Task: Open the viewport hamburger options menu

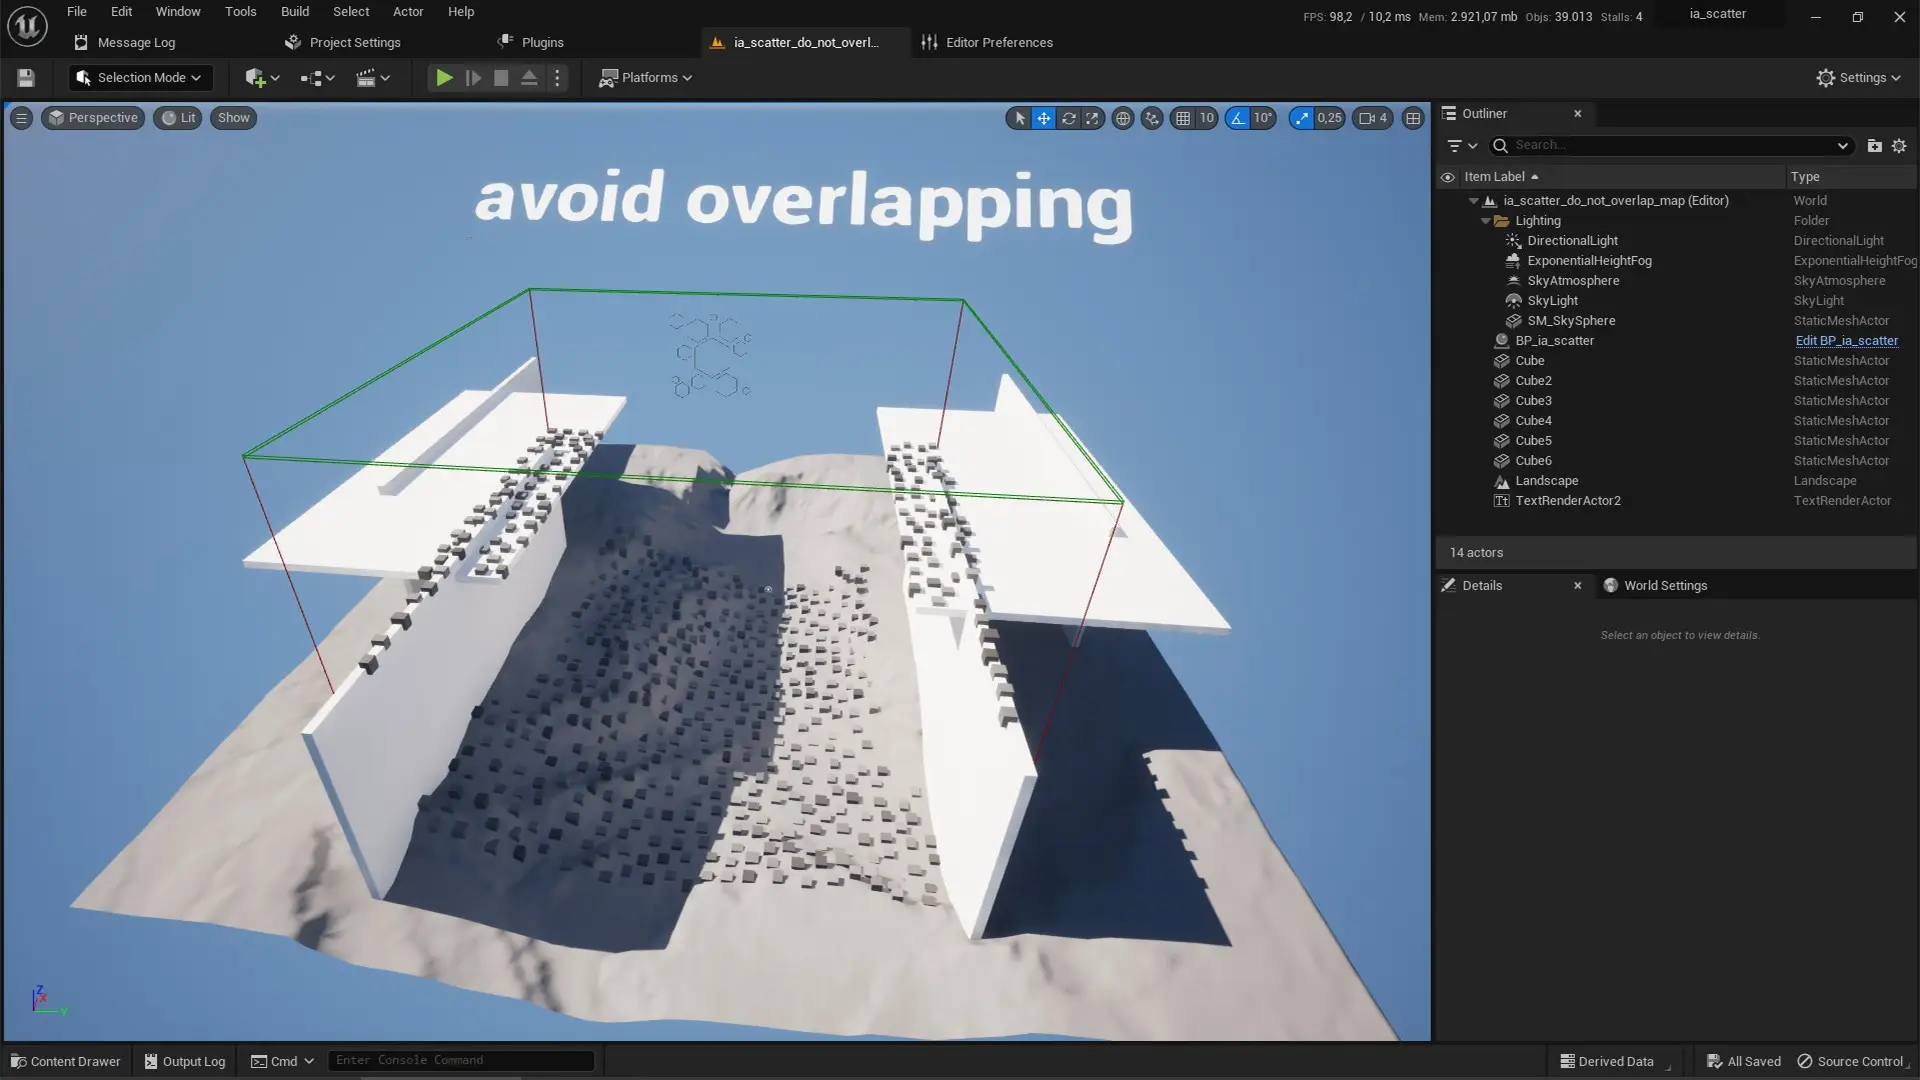Action: pos(21,118)
